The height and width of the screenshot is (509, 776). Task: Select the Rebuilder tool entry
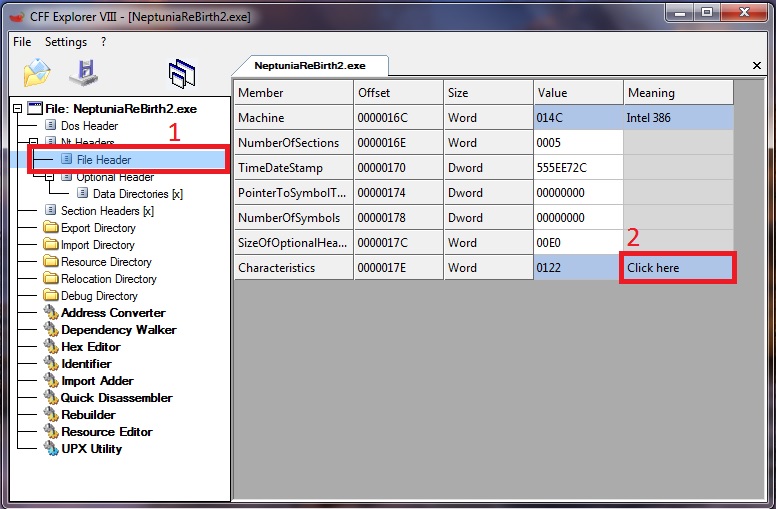(88, 414)
